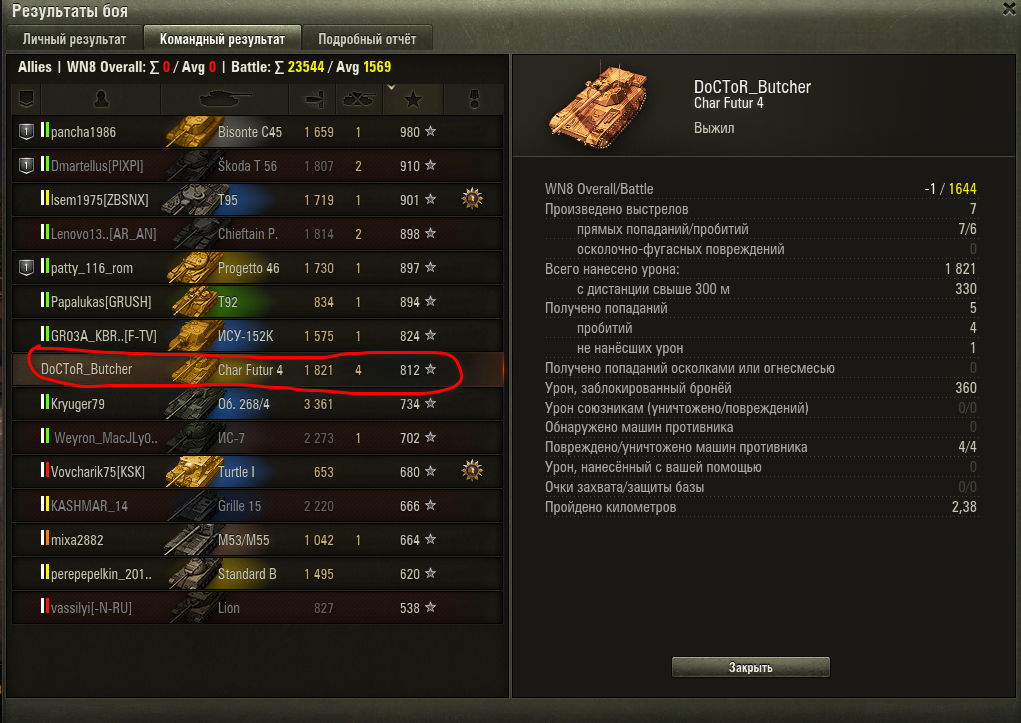Select the Командный результат tab
This screenshot has width=1021, height=723.
(x=222, y=38)
